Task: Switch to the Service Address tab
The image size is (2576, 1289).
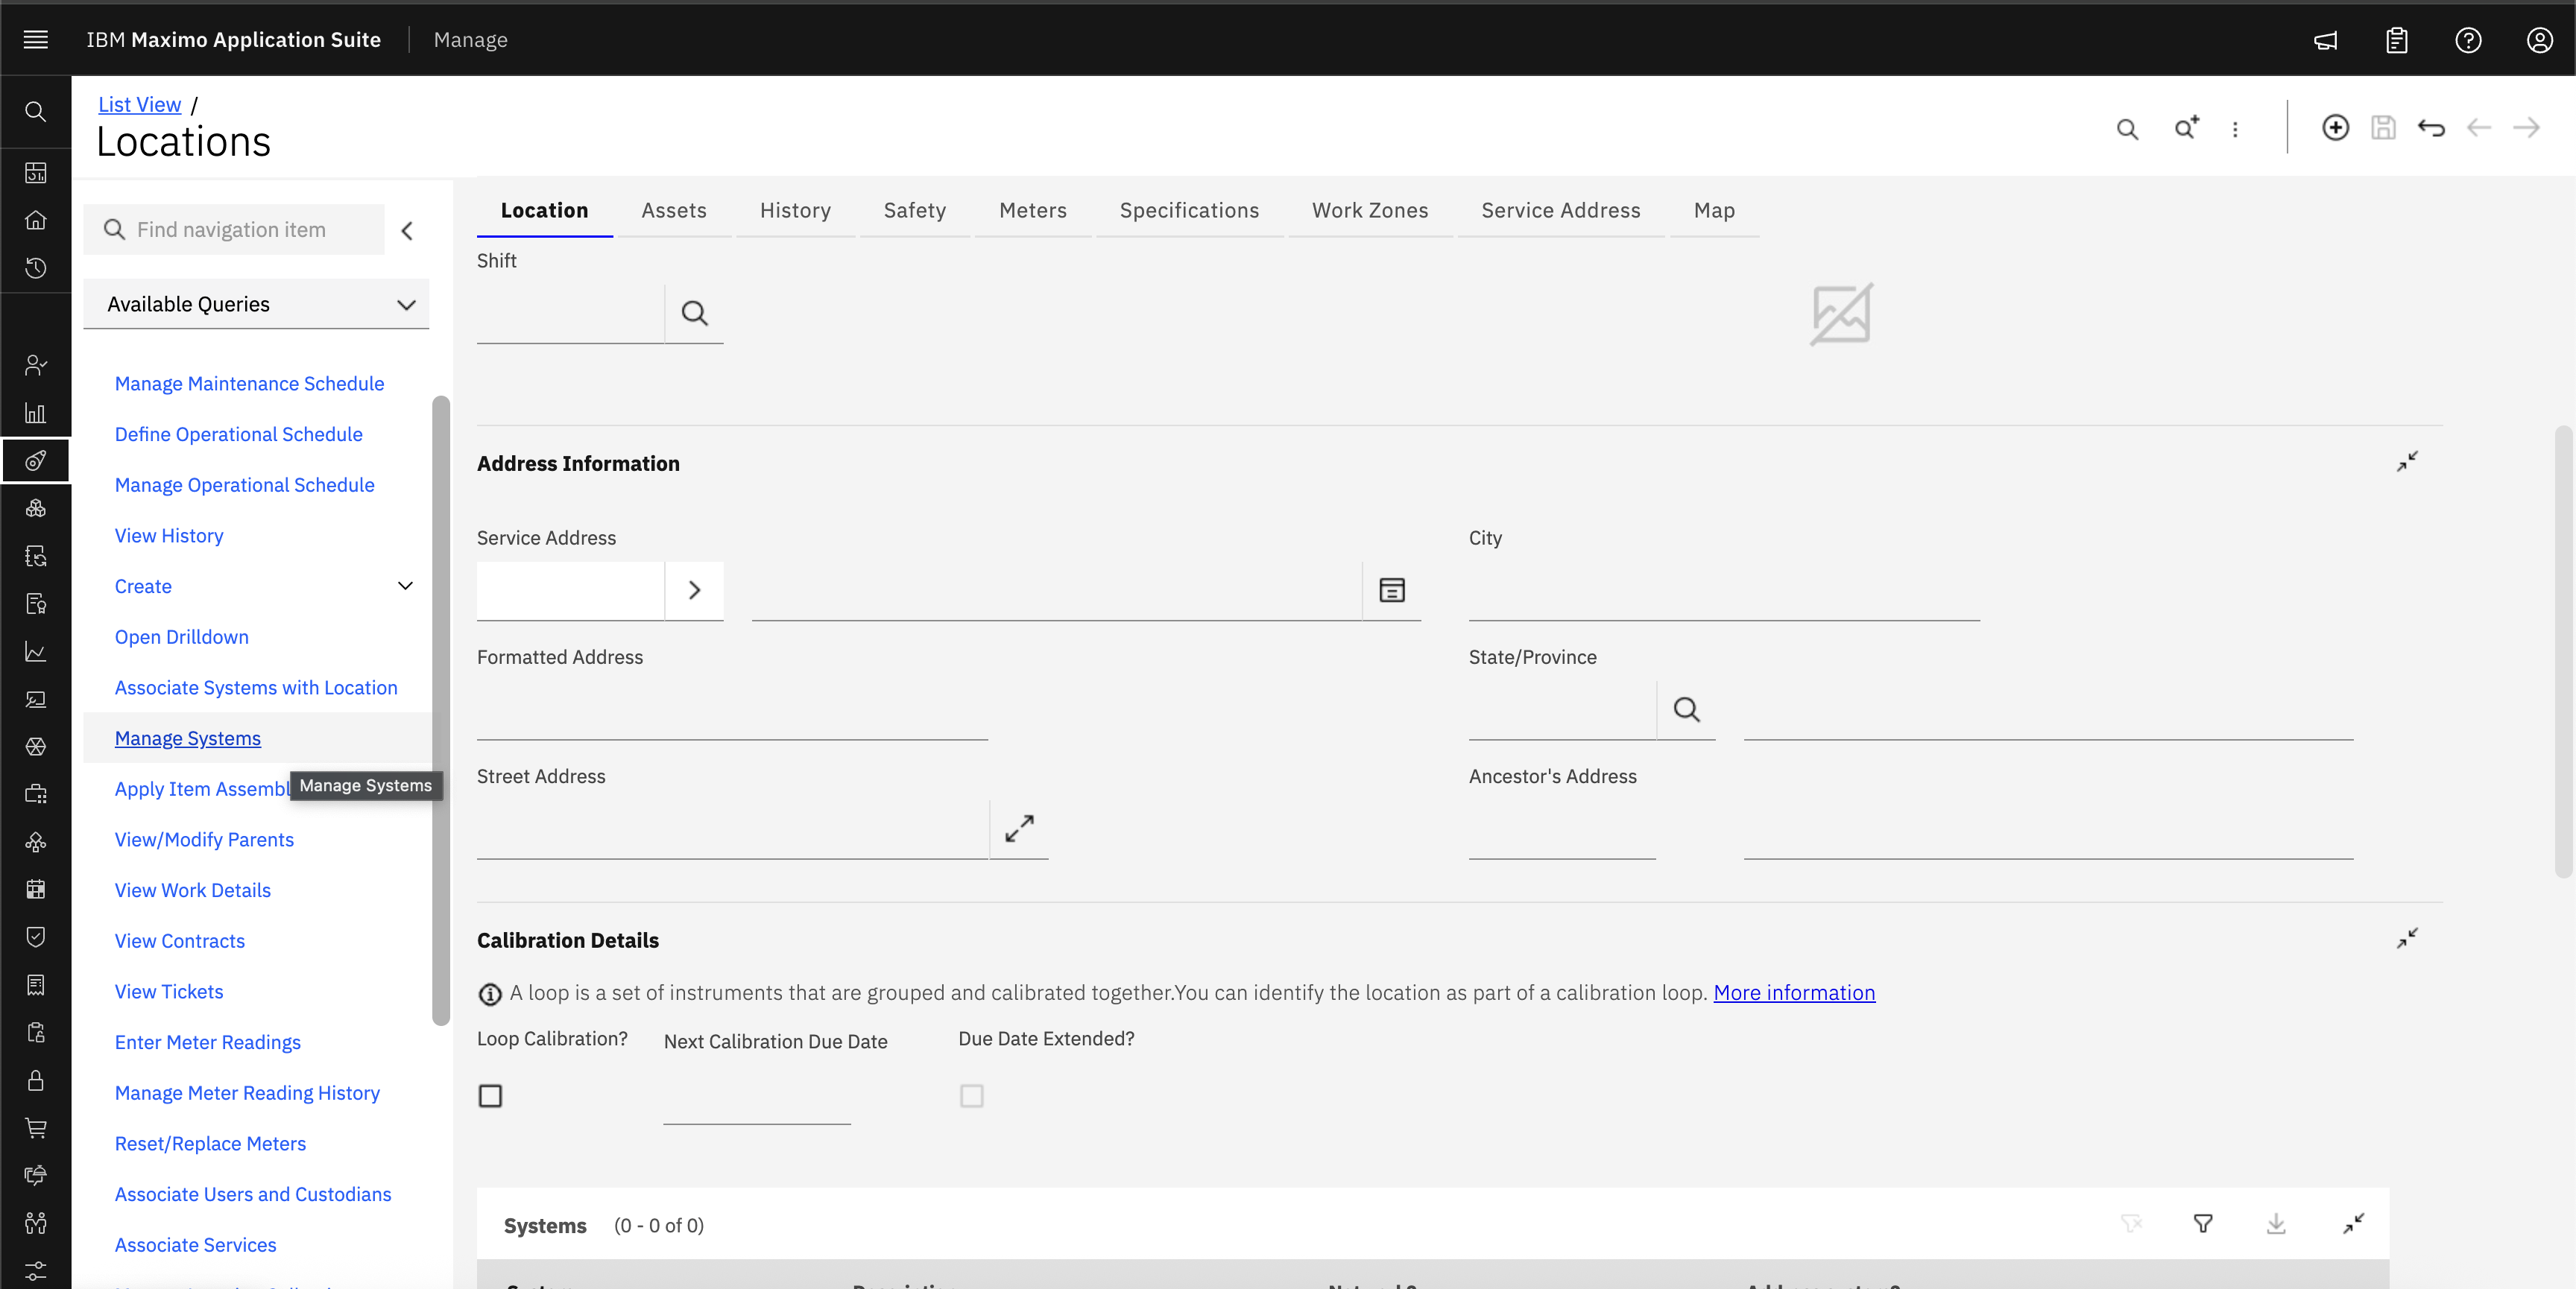Action: 1560,210
